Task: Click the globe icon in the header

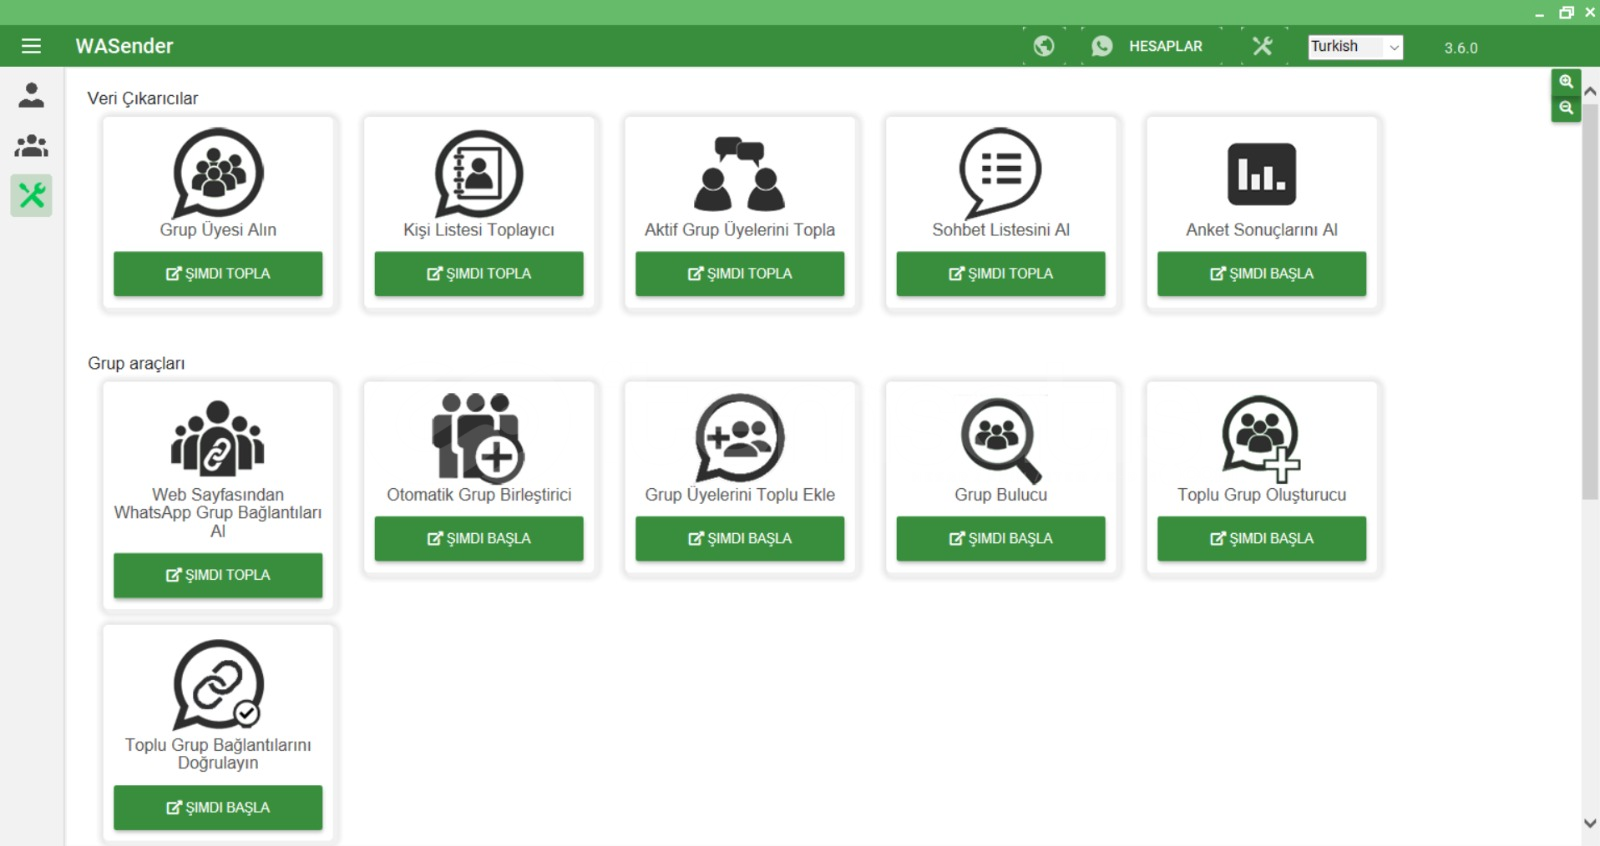Action: click(x=1043, y=46)
